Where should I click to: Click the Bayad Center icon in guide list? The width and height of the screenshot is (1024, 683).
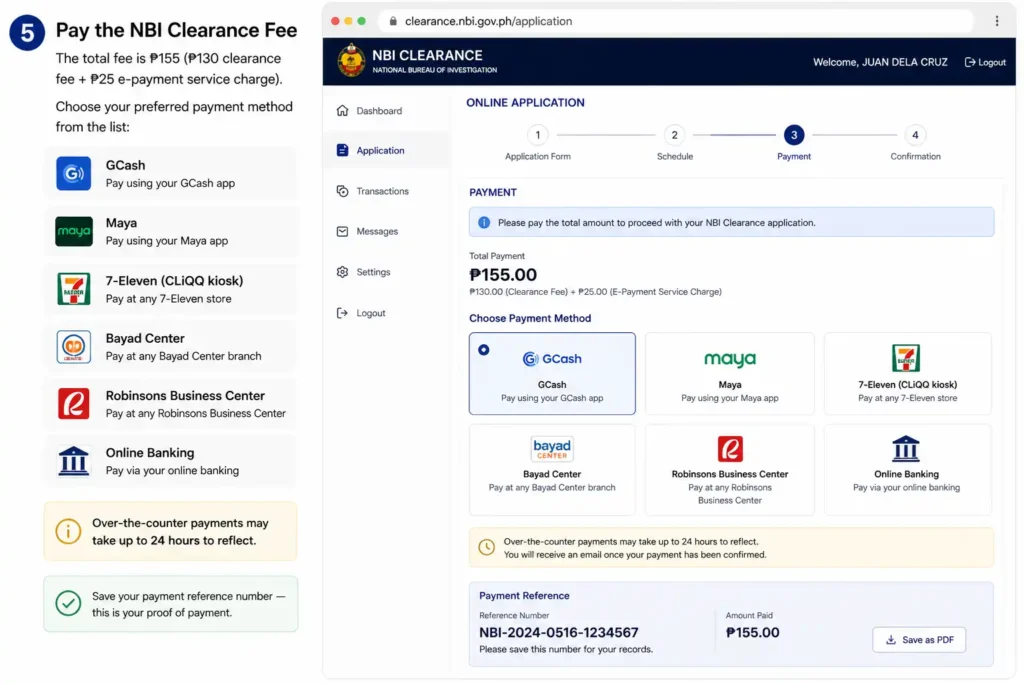[73, 346]
